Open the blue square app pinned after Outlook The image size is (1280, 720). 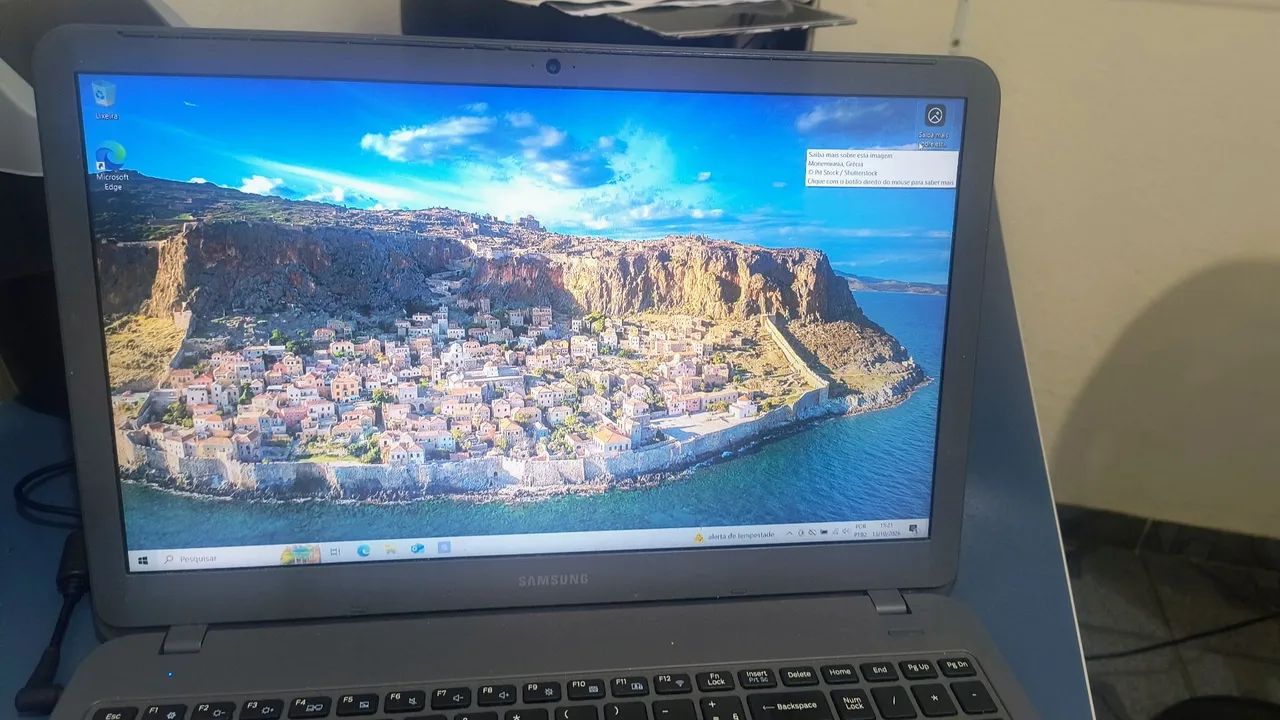(444, 548)
